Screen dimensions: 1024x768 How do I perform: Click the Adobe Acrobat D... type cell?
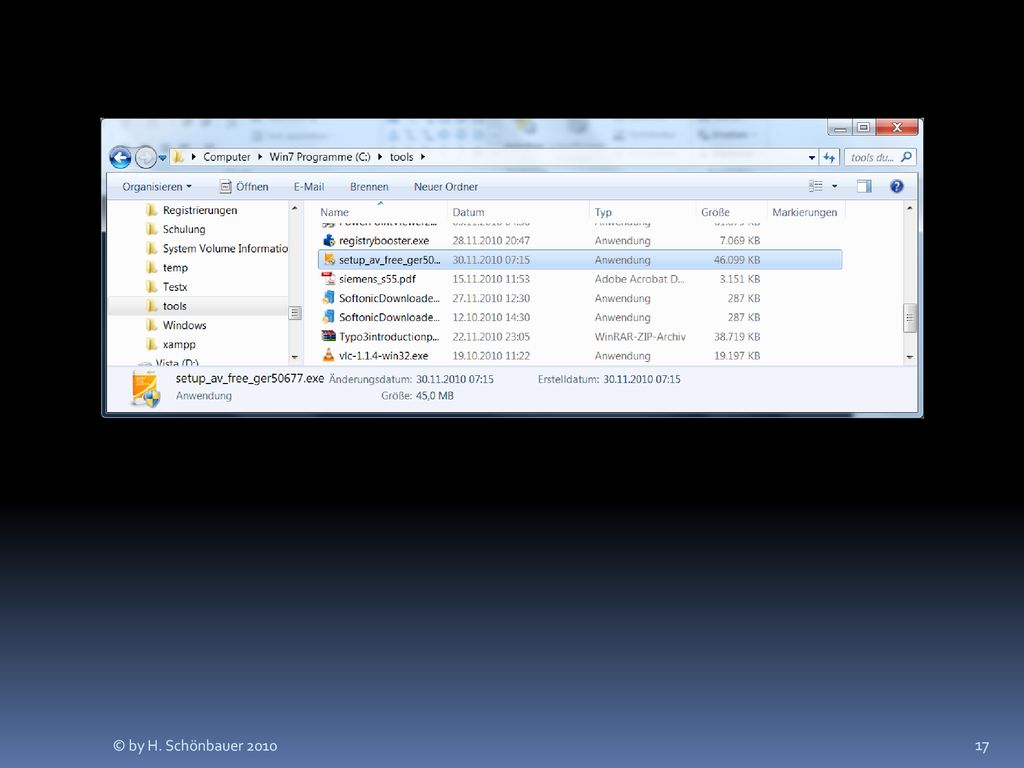[639, 279]
